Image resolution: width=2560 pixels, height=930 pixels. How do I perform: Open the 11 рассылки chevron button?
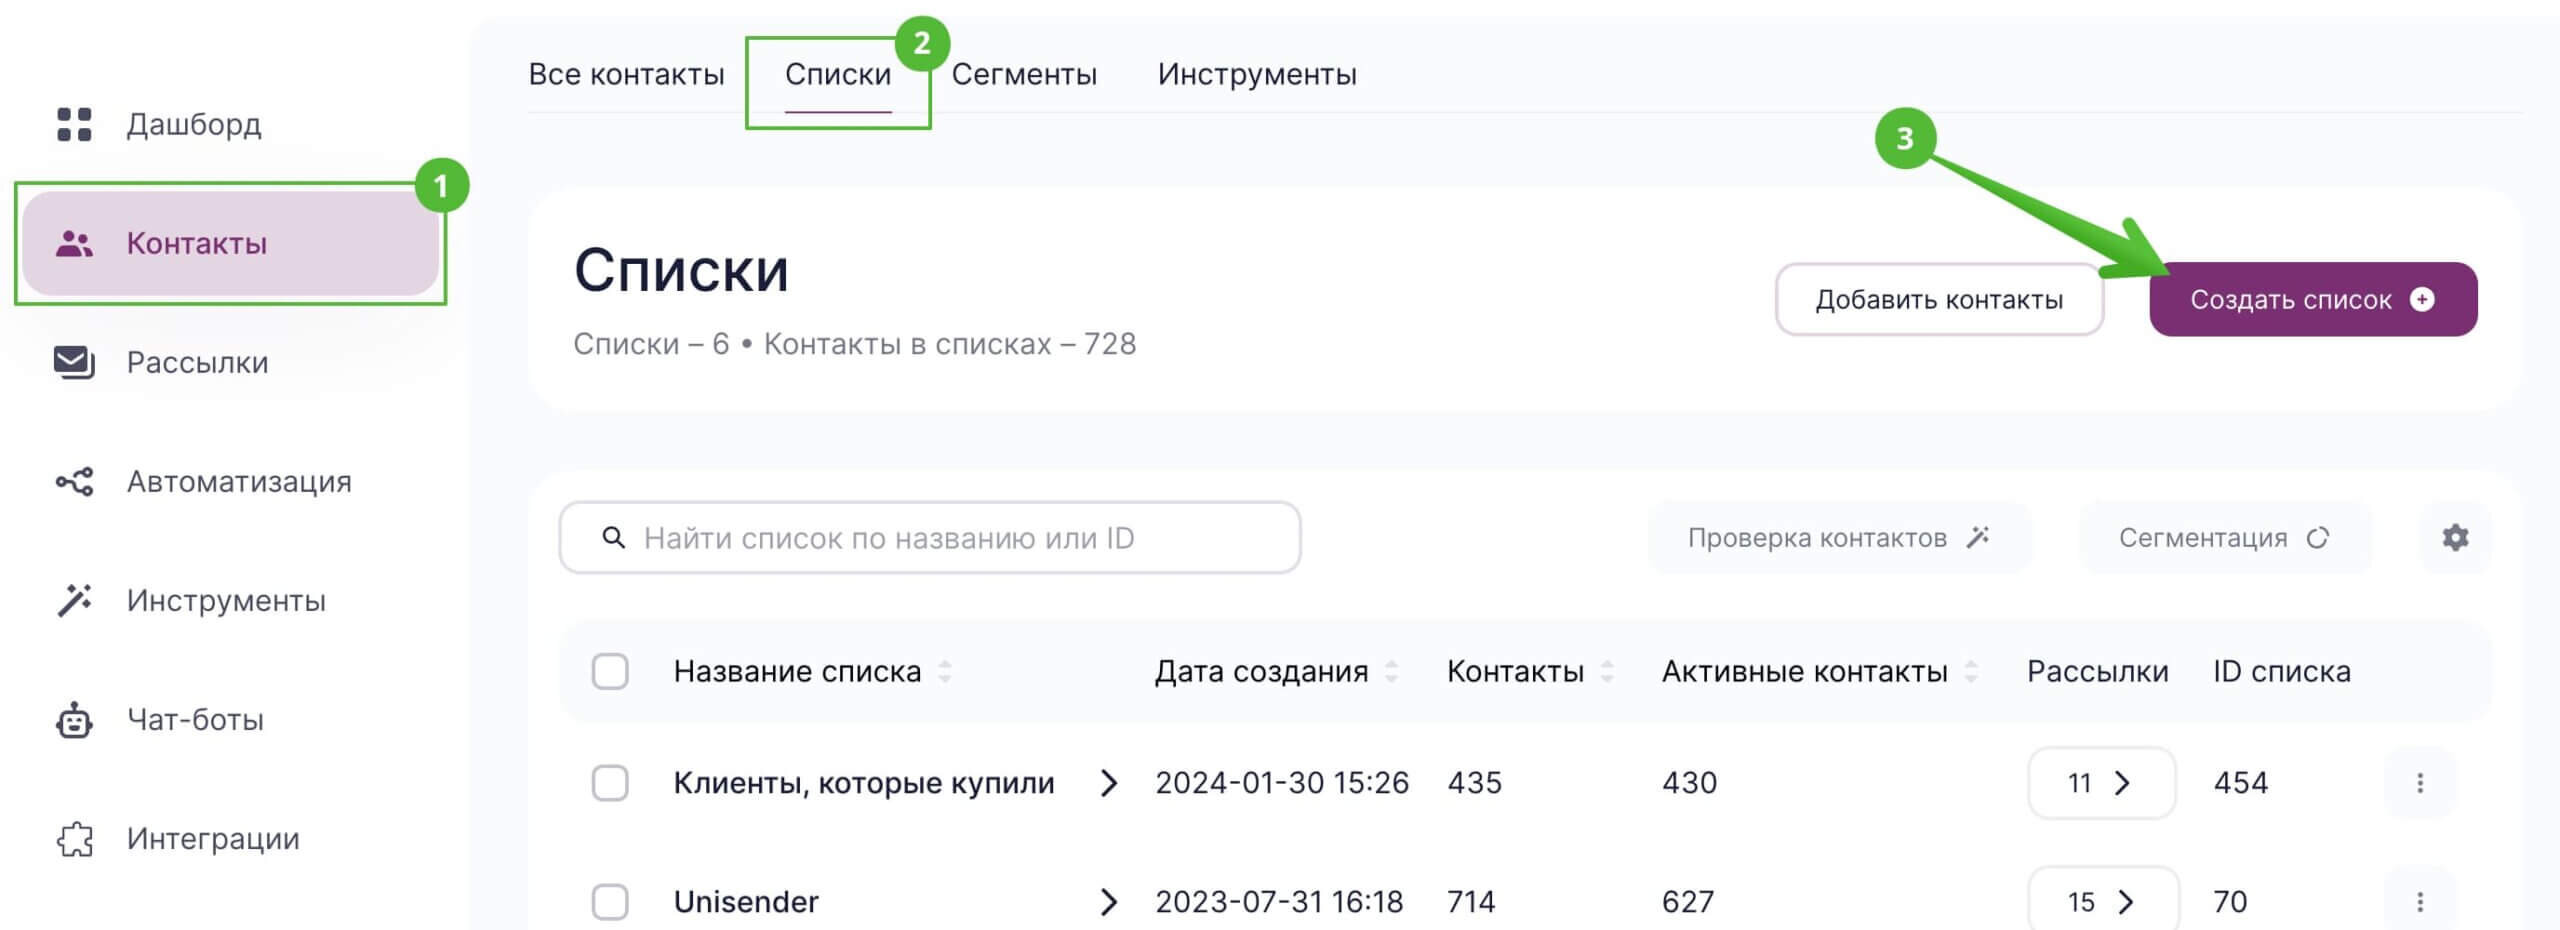[x=2101, y=783]
